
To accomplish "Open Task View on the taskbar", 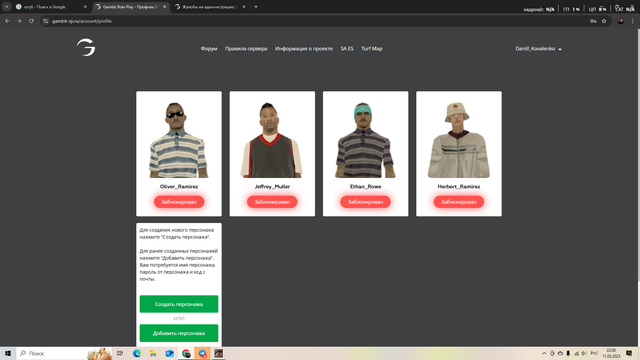I will click(120, 353).
